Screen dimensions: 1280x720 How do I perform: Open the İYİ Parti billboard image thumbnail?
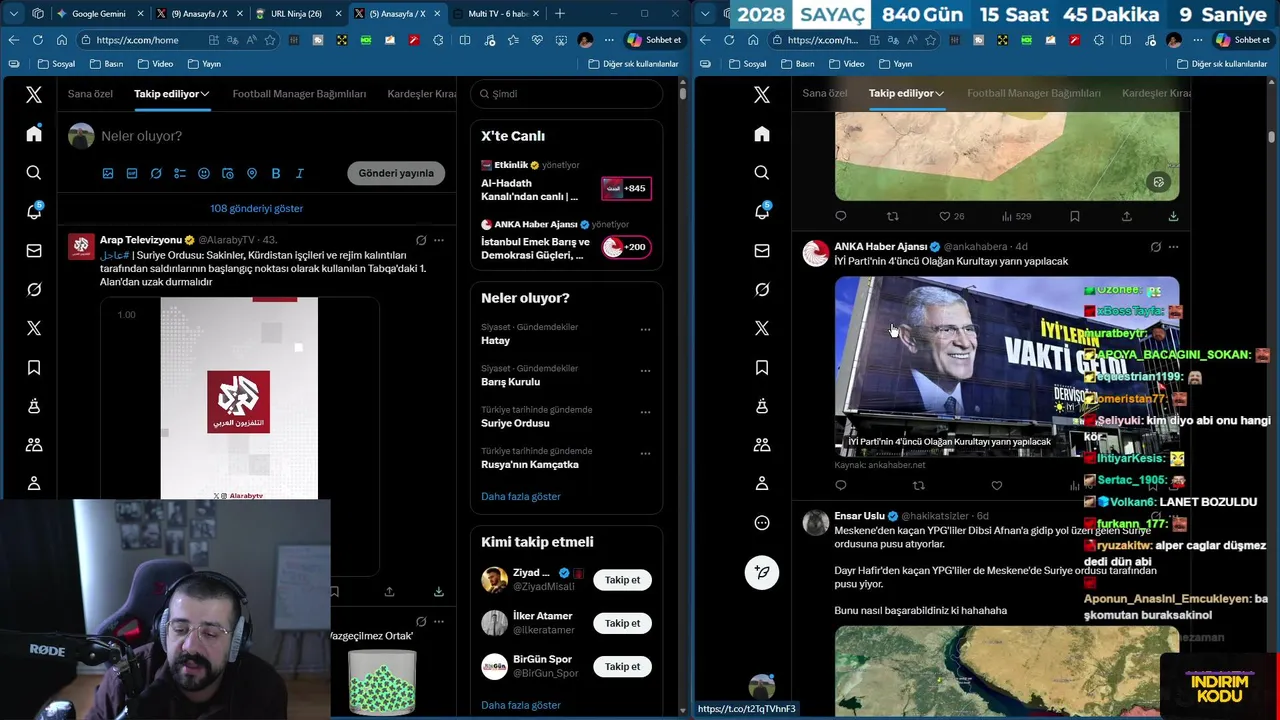[x=1007, y=366]
